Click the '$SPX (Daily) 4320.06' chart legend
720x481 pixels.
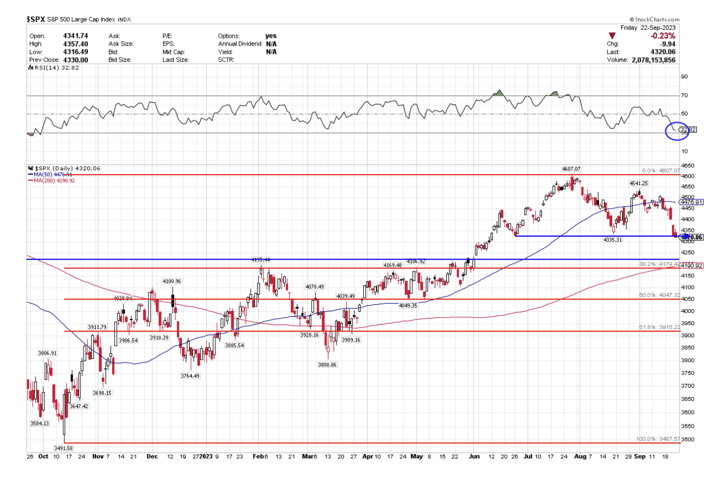(64, 168)
